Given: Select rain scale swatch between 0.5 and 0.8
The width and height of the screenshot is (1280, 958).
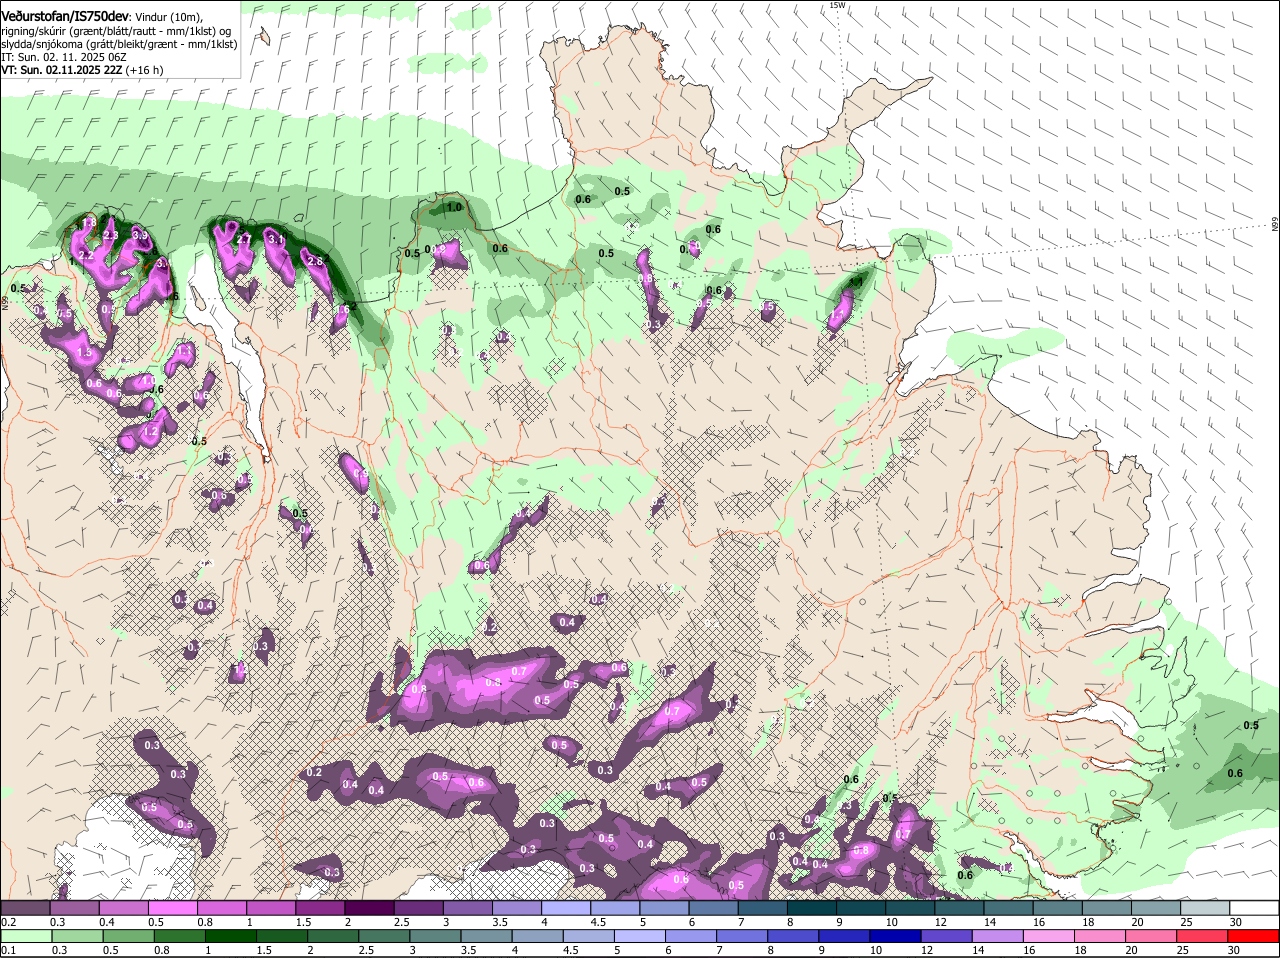Looking at the screenshot, I should coord(130,936).
